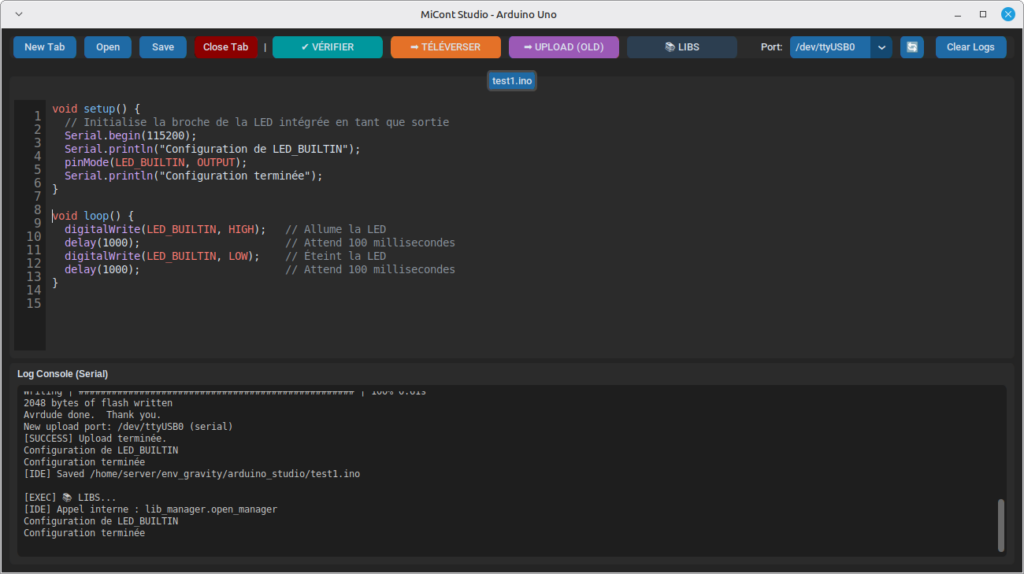Open the window menu chevron in title bar
Screen dimensions: 1024x574
pyautogui.click(x=19, y=14)
